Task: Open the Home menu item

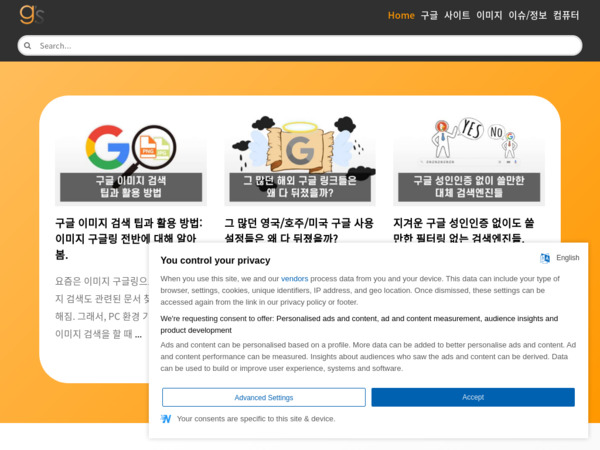Action: click(x=401, y=16)
